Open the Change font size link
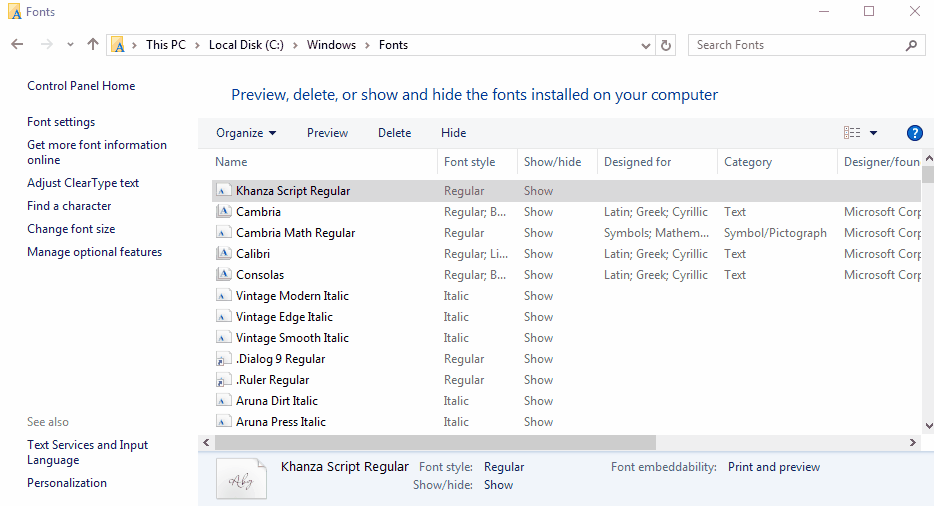Screen dimensions: 934x506 [71, 229]
